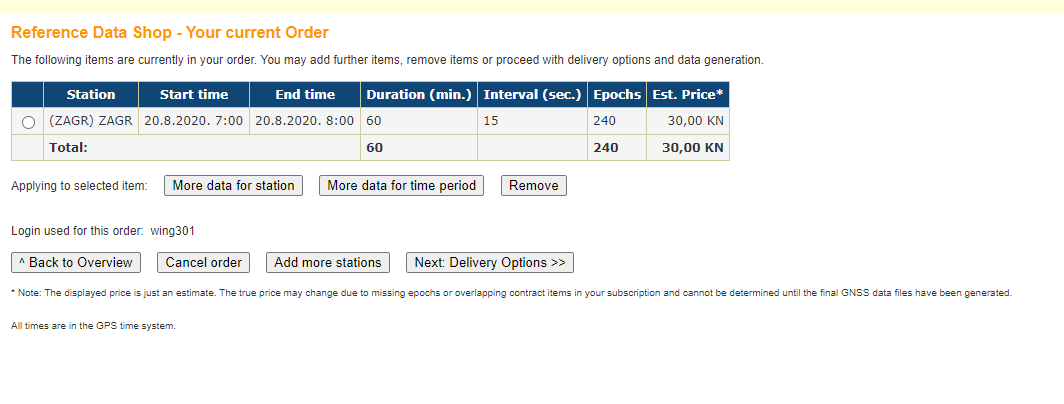Click the Est. Price* column header

(688, 95)
